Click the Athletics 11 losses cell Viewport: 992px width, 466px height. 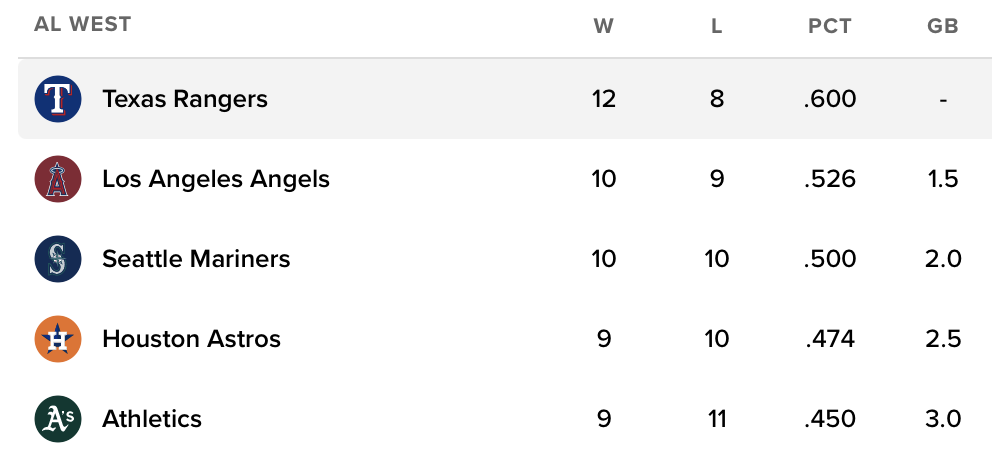[x=716, y=419]
